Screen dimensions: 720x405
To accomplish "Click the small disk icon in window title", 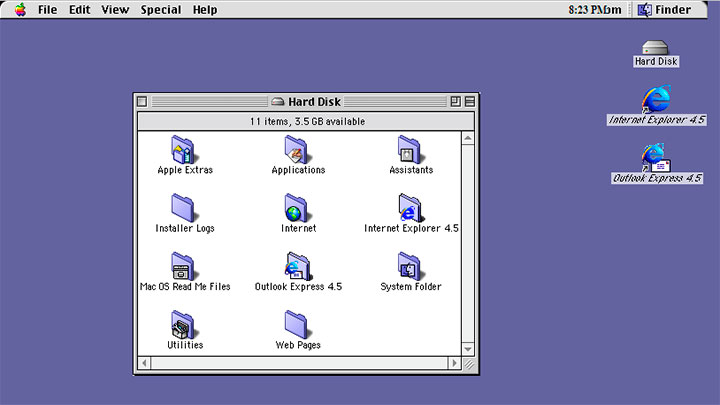I will (x=277, y=101).
